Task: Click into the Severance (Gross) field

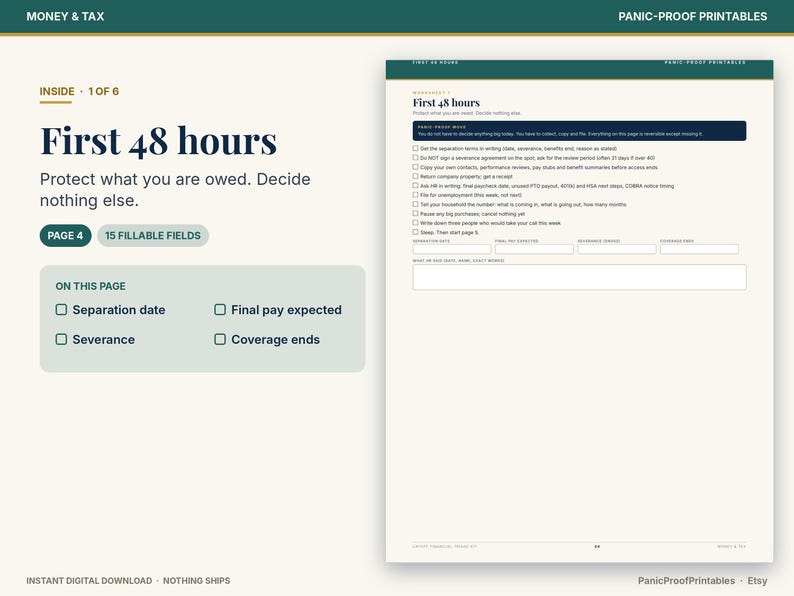Action: tap(617, 249)
